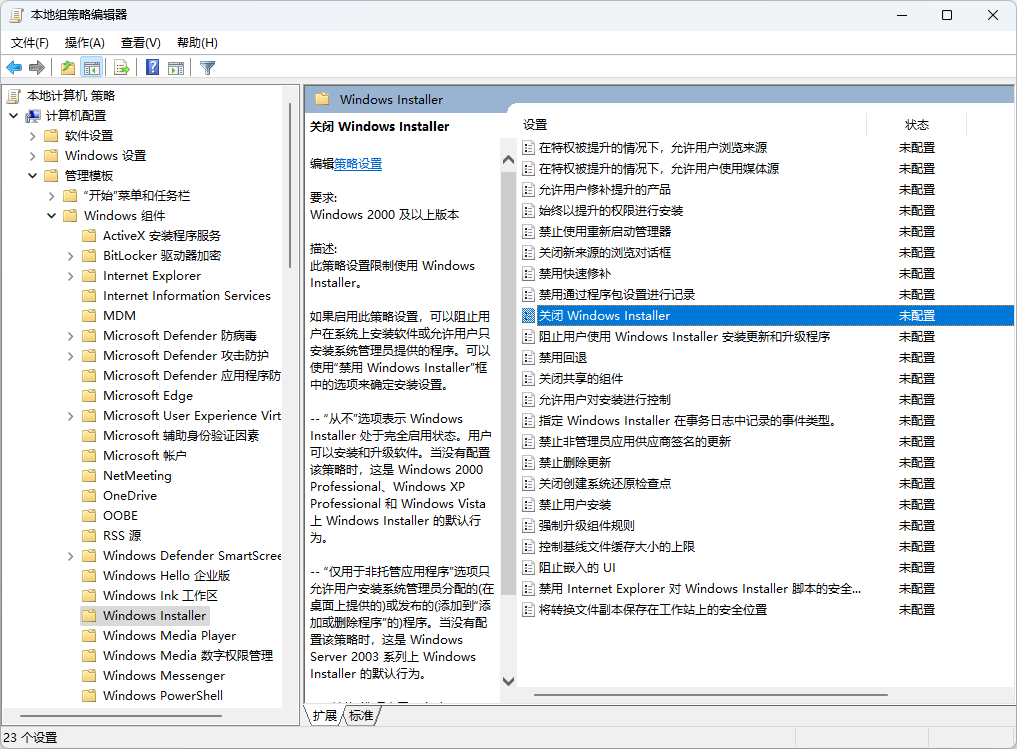1017x749 pixels.
Task: Select 始终以提升的权限进行安装 policy
Action: click(x=610, y=211)
